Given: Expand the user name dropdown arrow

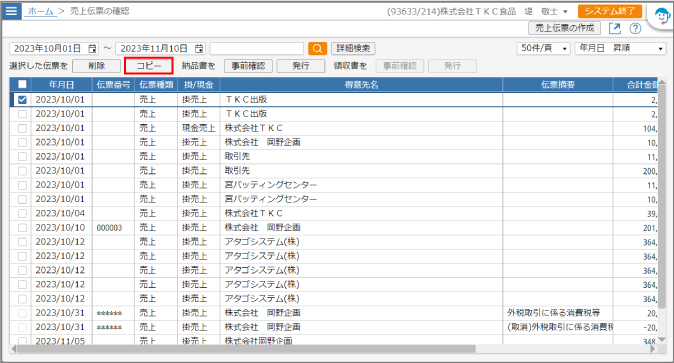Looking at the screenshot, I should [x=565, y=12].
